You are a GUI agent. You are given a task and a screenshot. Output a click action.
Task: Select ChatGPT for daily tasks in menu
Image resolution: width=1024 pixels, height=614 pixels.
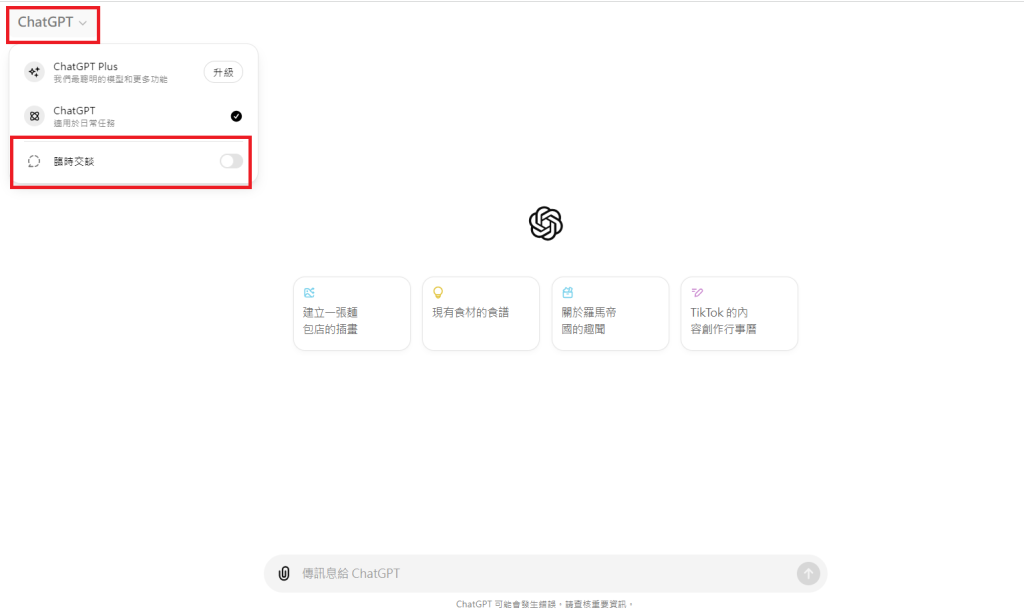click(110, 115)
